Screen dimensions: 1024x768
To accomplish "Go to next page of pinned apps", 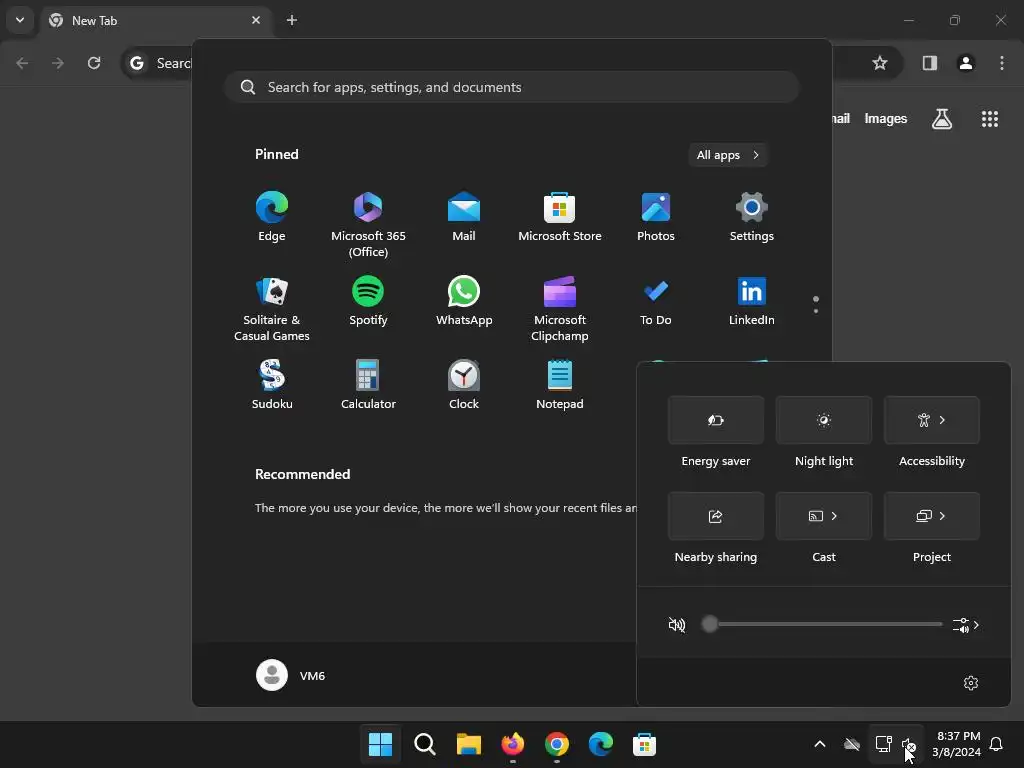I will (816, 311).
